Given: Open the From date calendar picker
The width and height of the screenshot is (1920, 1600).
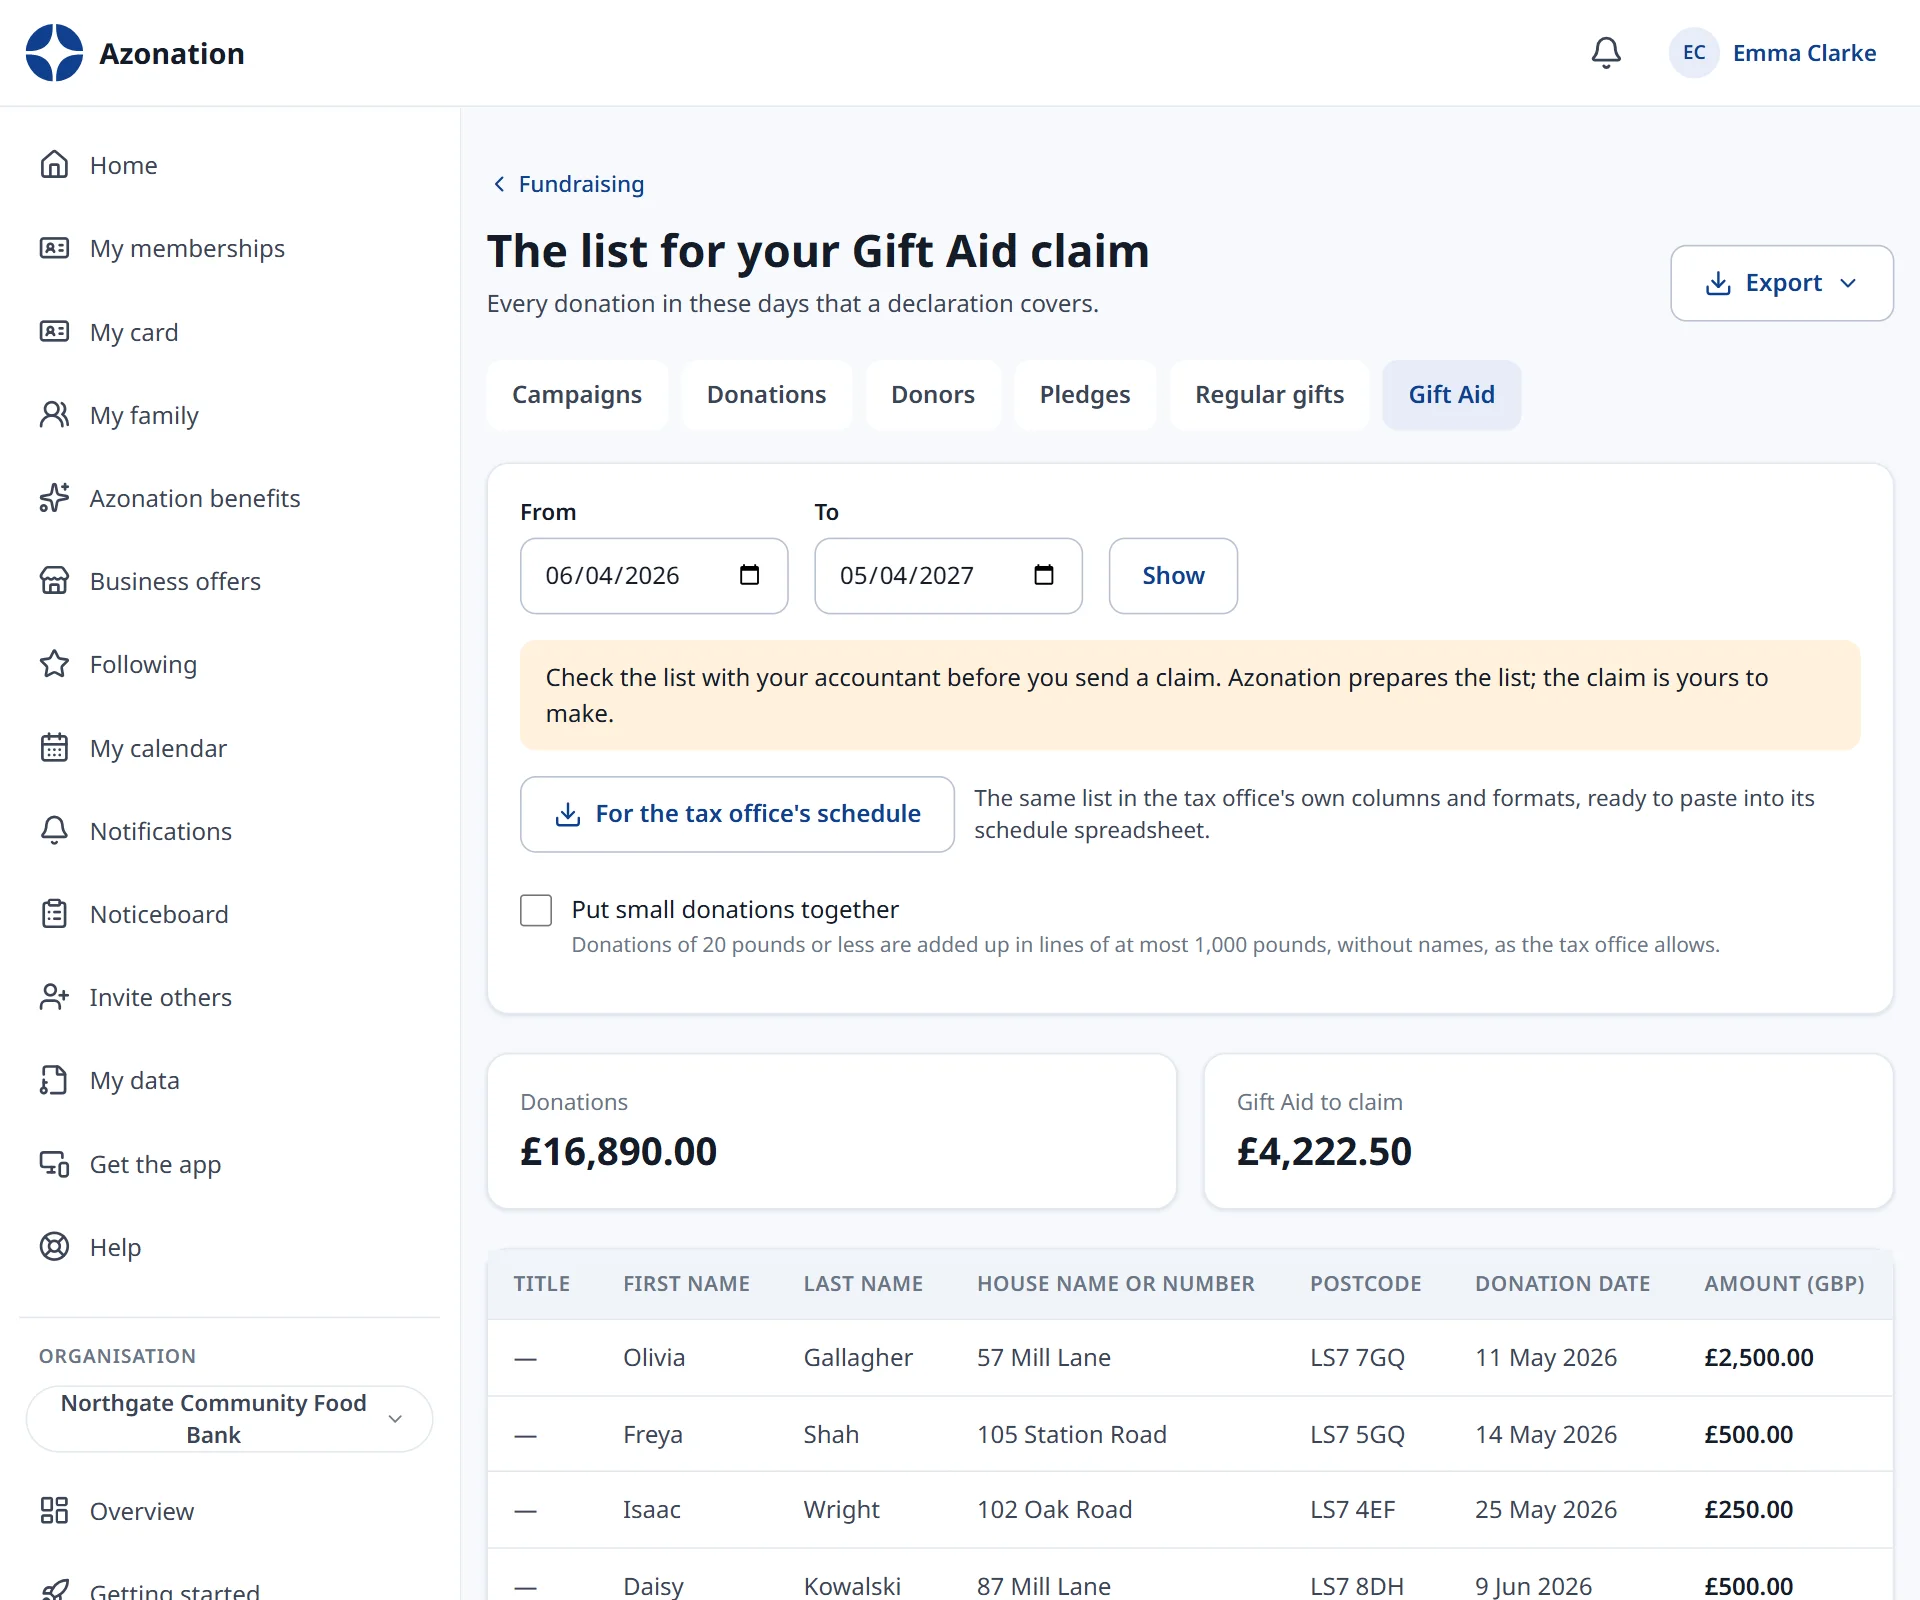Looking at the screenshot, I should [x=749, y=575].
